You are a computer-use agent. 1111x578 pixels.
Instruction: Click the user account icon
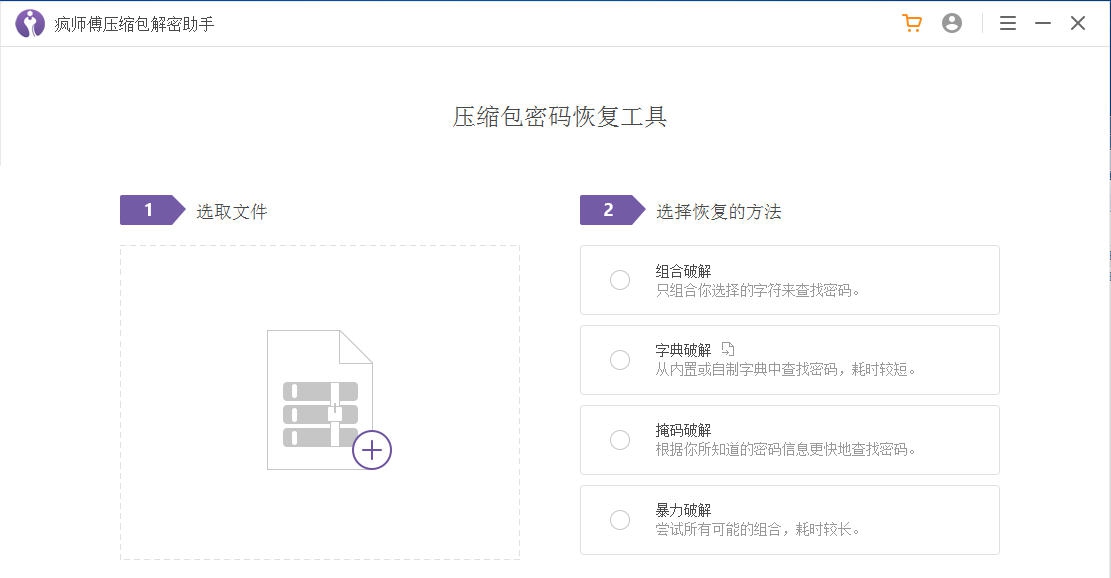(x=952, y=22)
